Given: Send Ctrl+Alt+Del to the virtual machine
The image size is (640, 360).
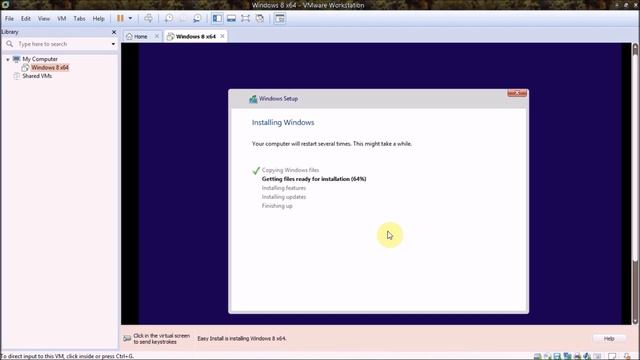Looking at the screenshot, I should [149, 18].
